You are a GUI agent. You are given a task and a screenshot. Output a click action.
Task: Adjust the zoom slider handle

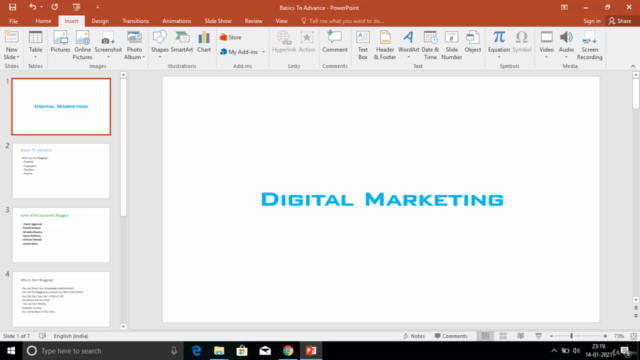[571, 336]
